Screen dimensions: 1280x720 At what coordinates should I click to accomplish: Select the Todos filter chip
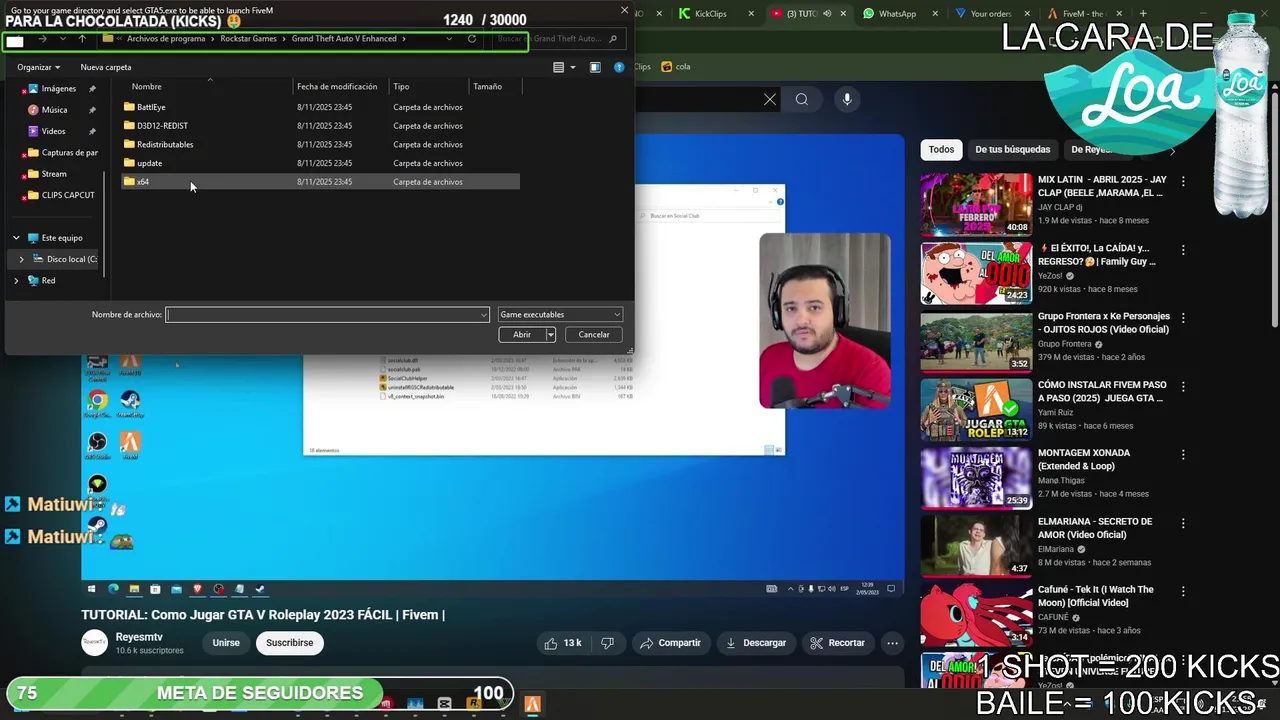click(x=941, y=150)
